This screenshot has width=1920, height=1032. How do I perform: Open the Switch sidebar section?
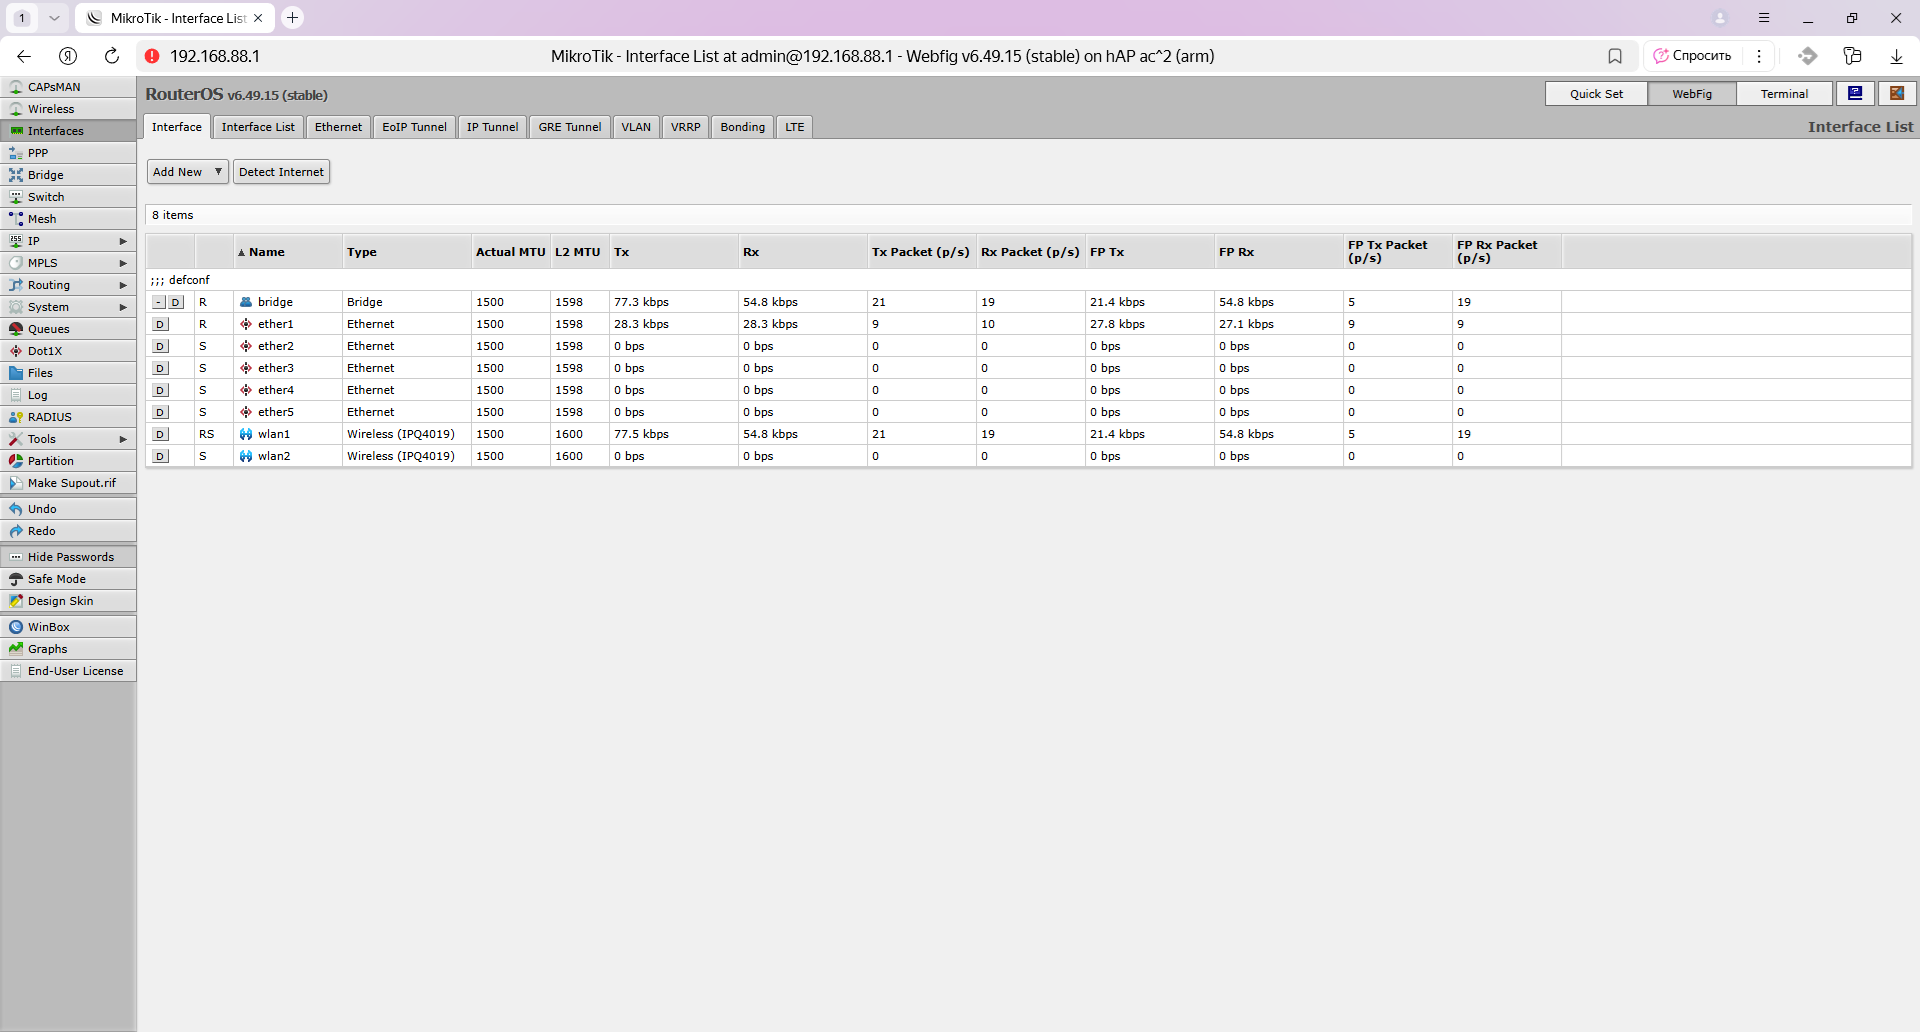click(x=68, y=197)
